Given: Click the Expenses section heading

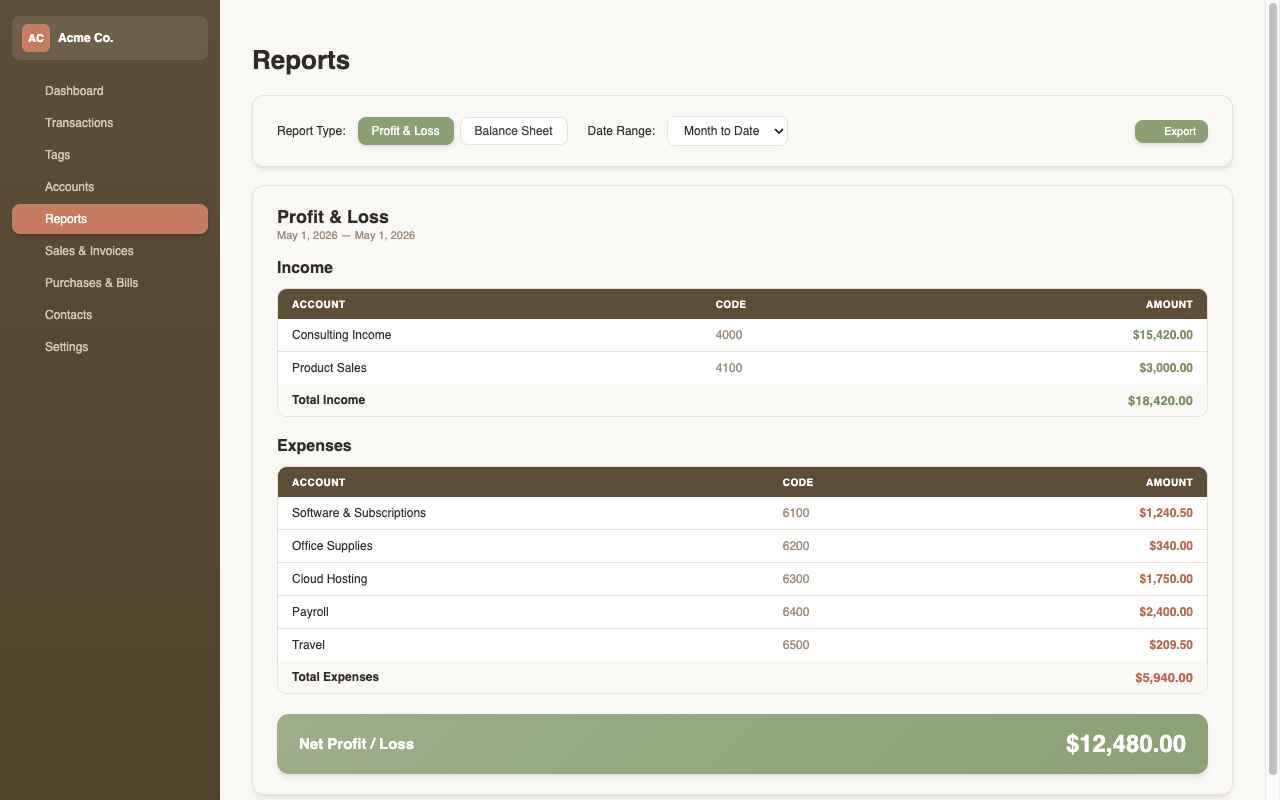Looking at the screenshot, I should pos(314,446).
